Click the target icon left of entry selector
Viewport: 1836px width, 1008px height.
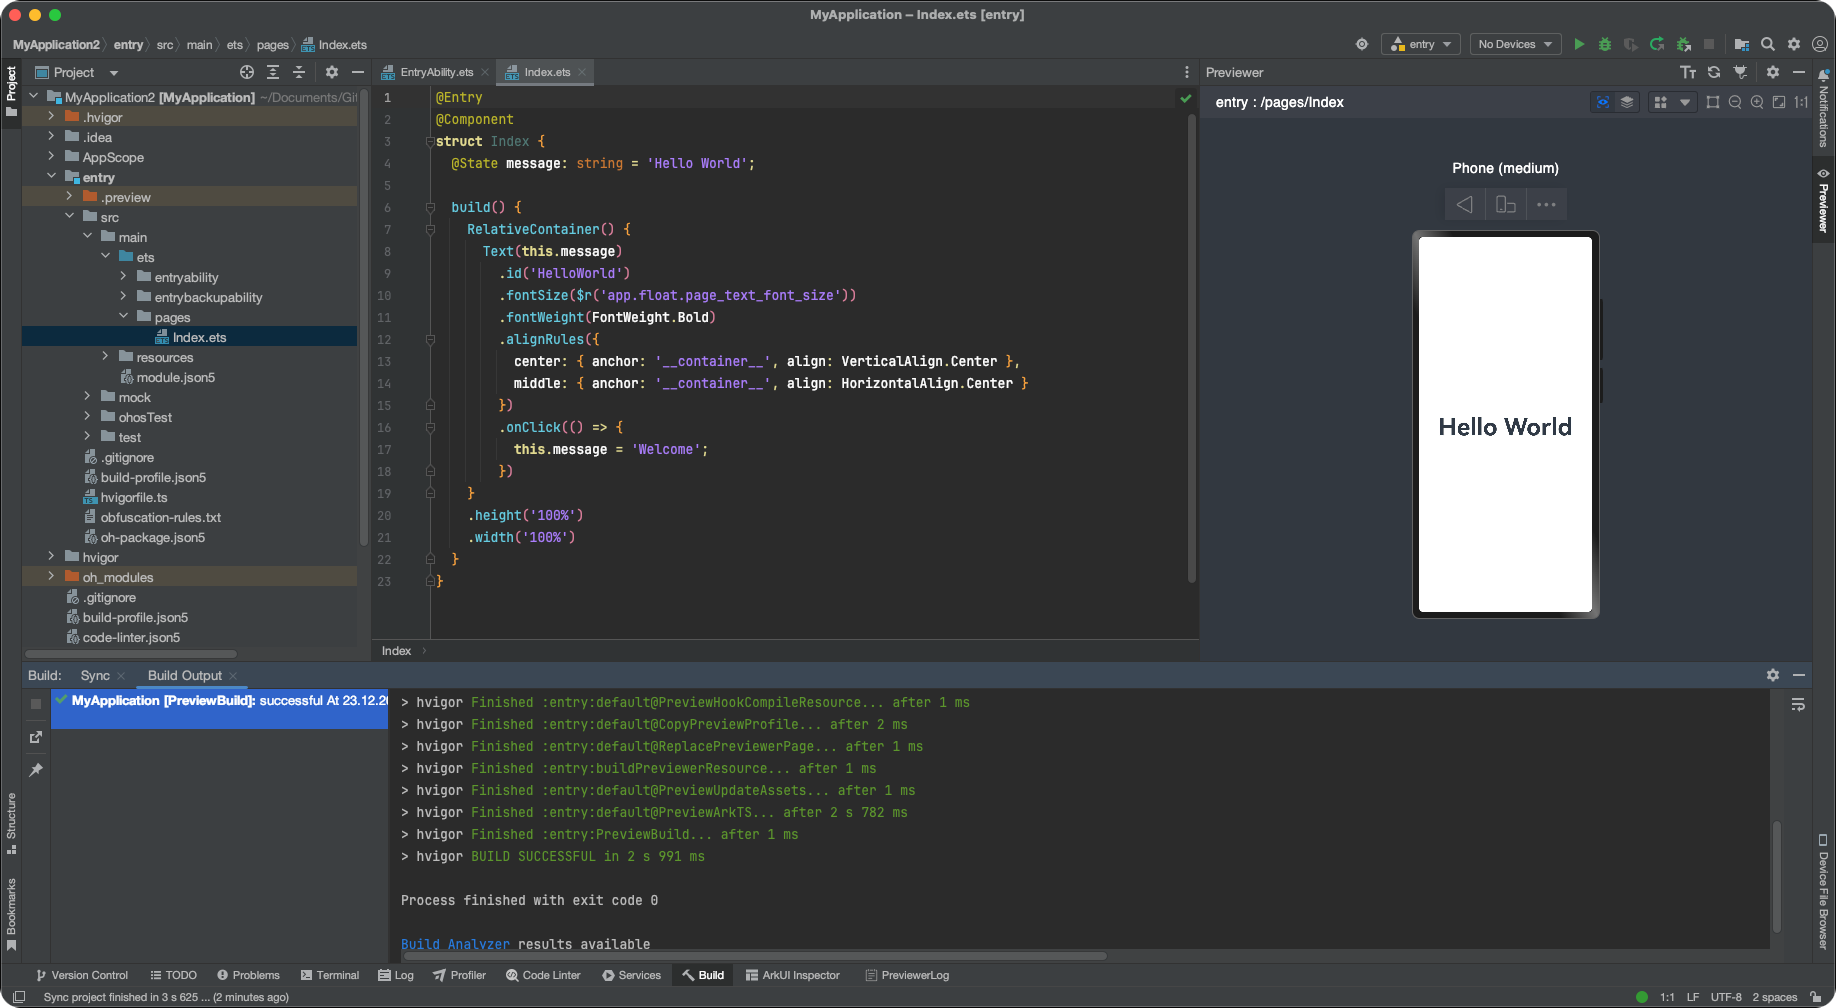pos(1362,44)
